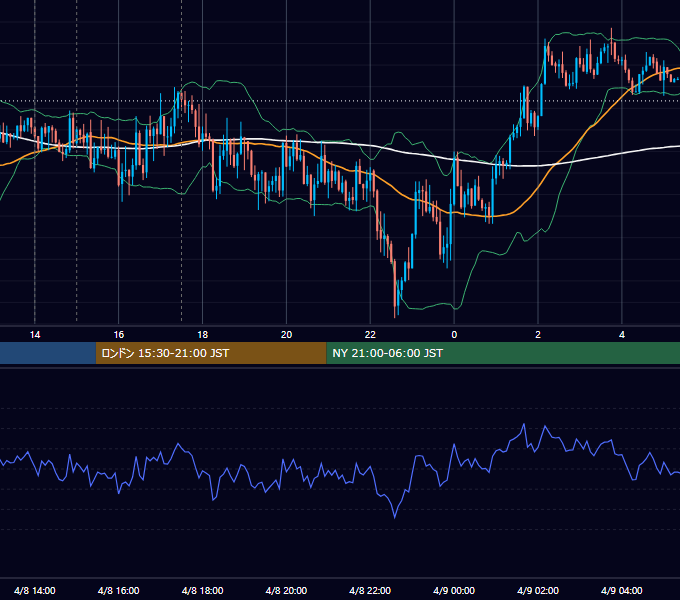
Task: Click the 4/9 00:00 date label
Action: click(454, 590)
